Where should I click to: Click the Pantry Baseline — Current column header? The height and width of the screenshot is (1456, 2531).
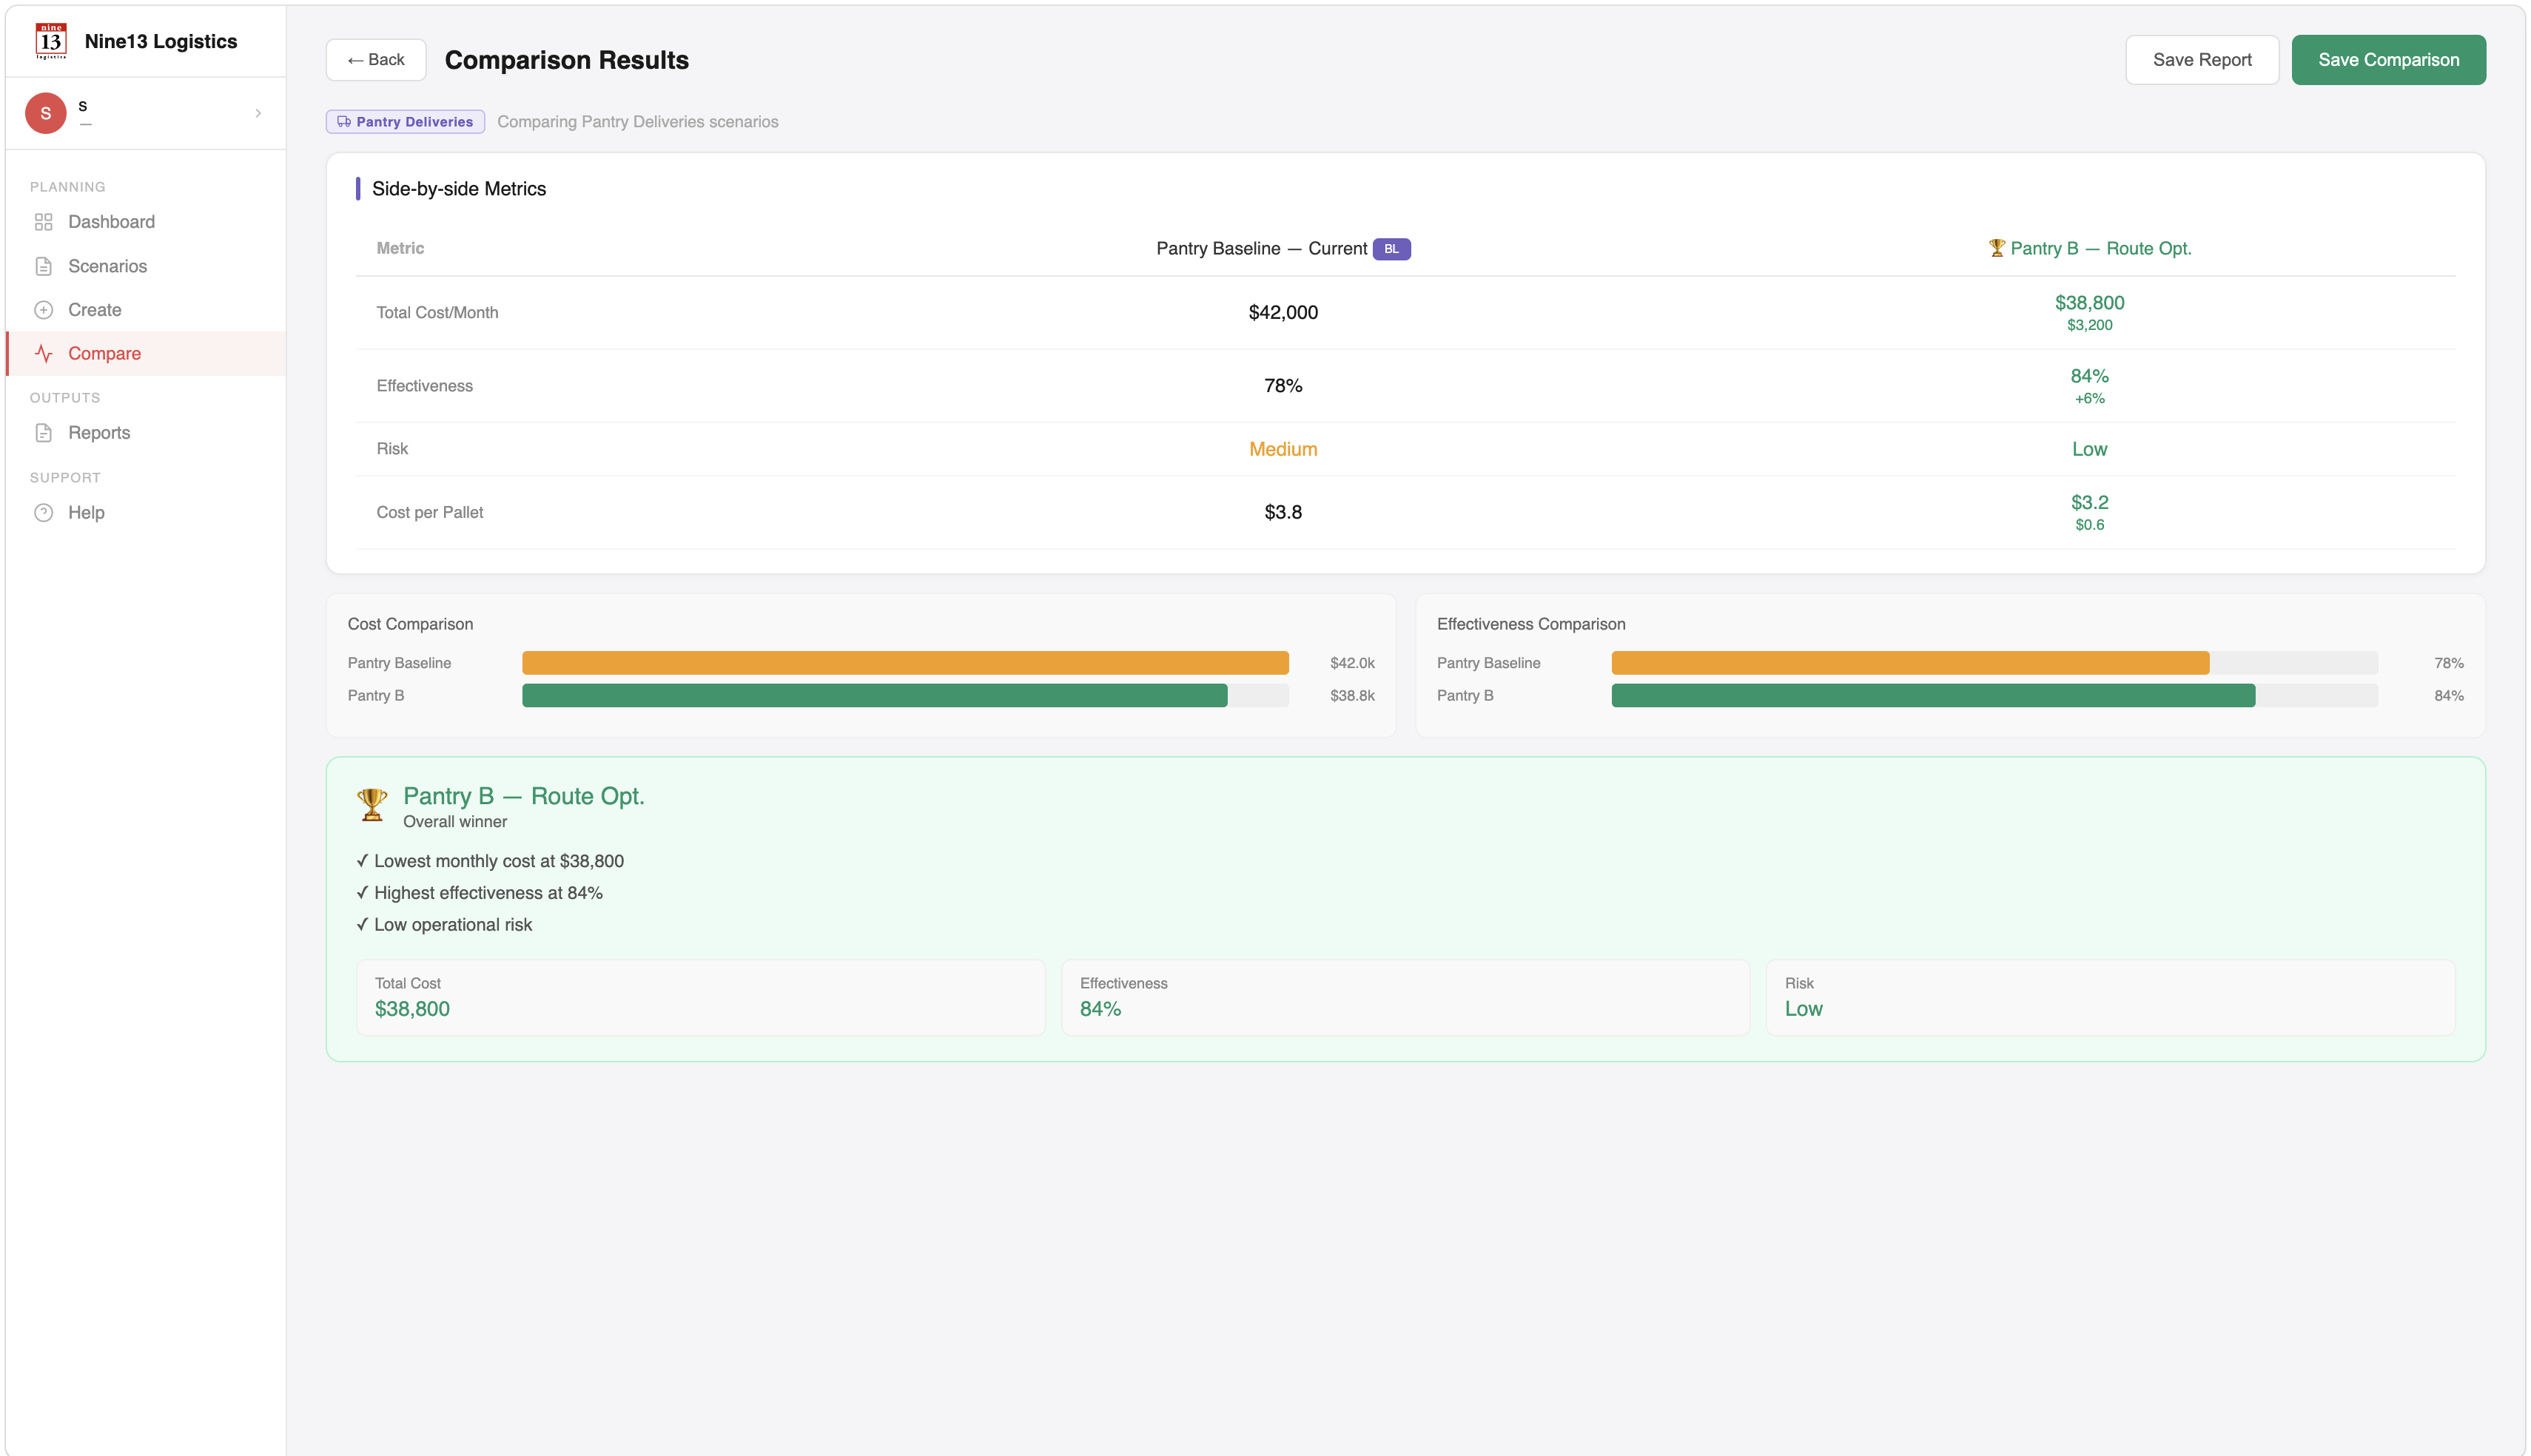pos(1261,249)
